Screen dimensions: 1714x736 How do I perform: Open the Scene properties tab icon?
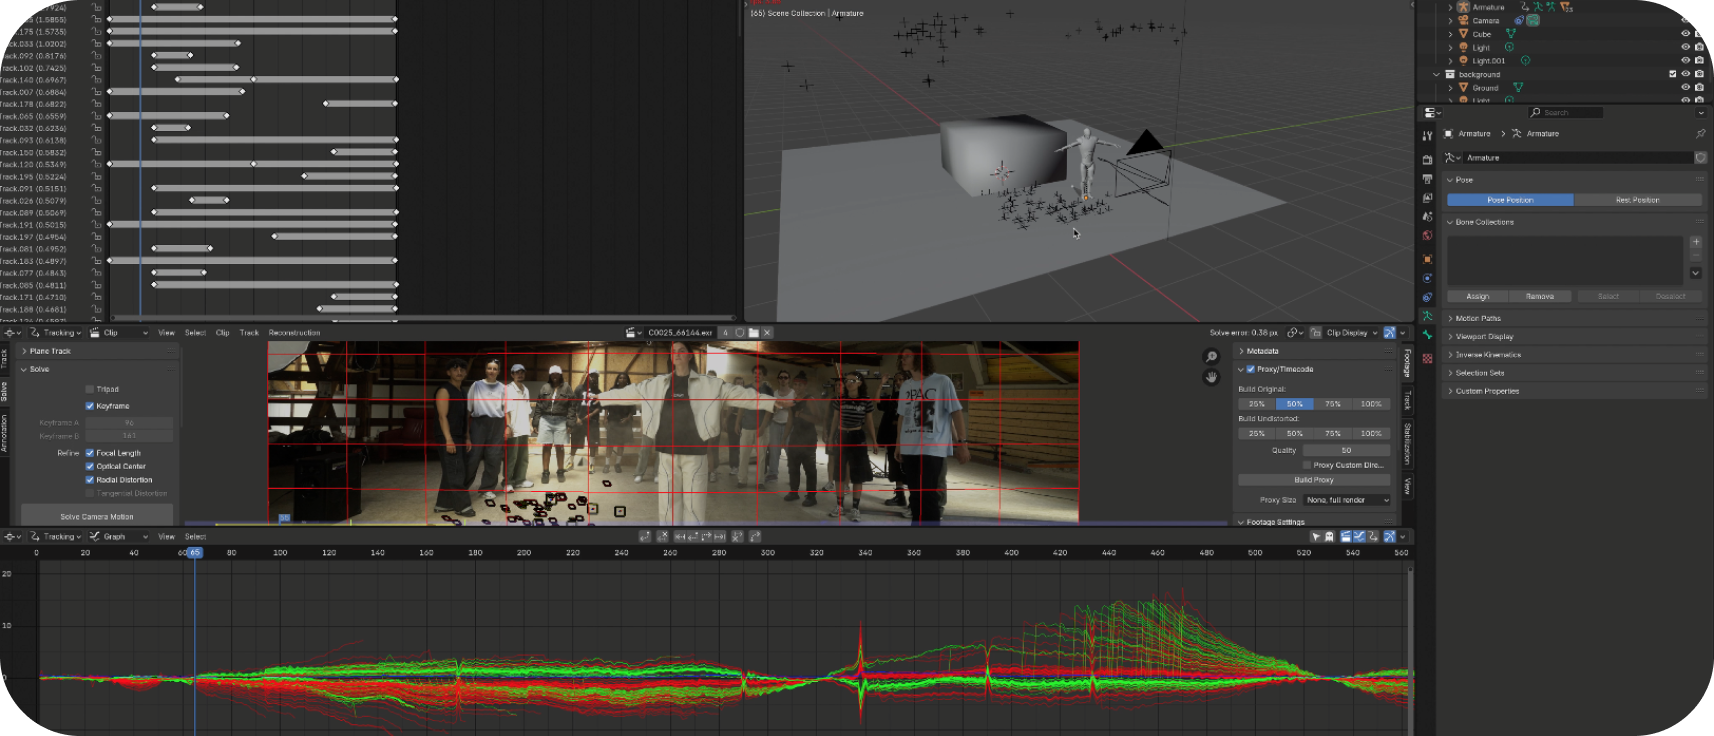click(x=1427, y=217)
